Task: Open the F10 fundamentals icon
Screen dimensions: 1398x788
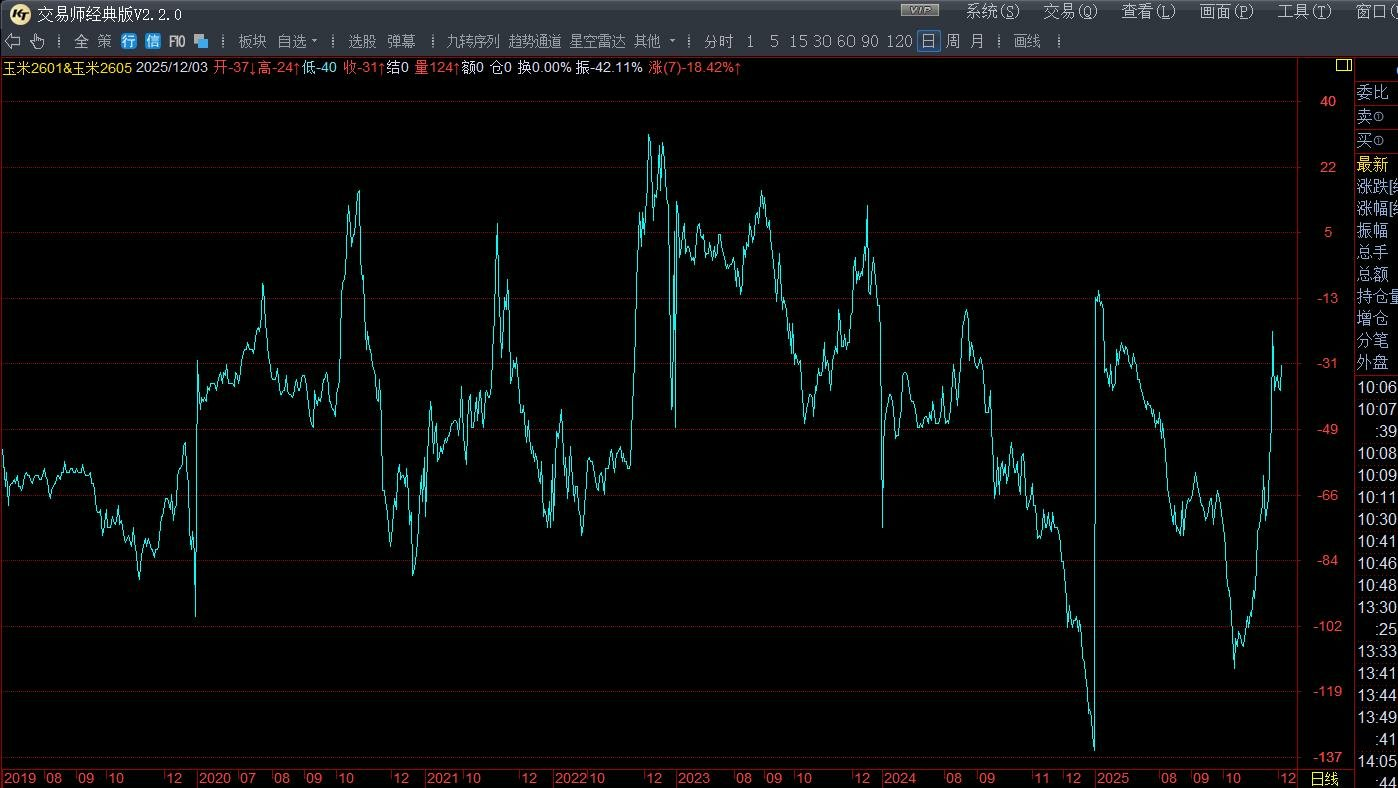Action: pyautogui.click(x=177, y=41)
